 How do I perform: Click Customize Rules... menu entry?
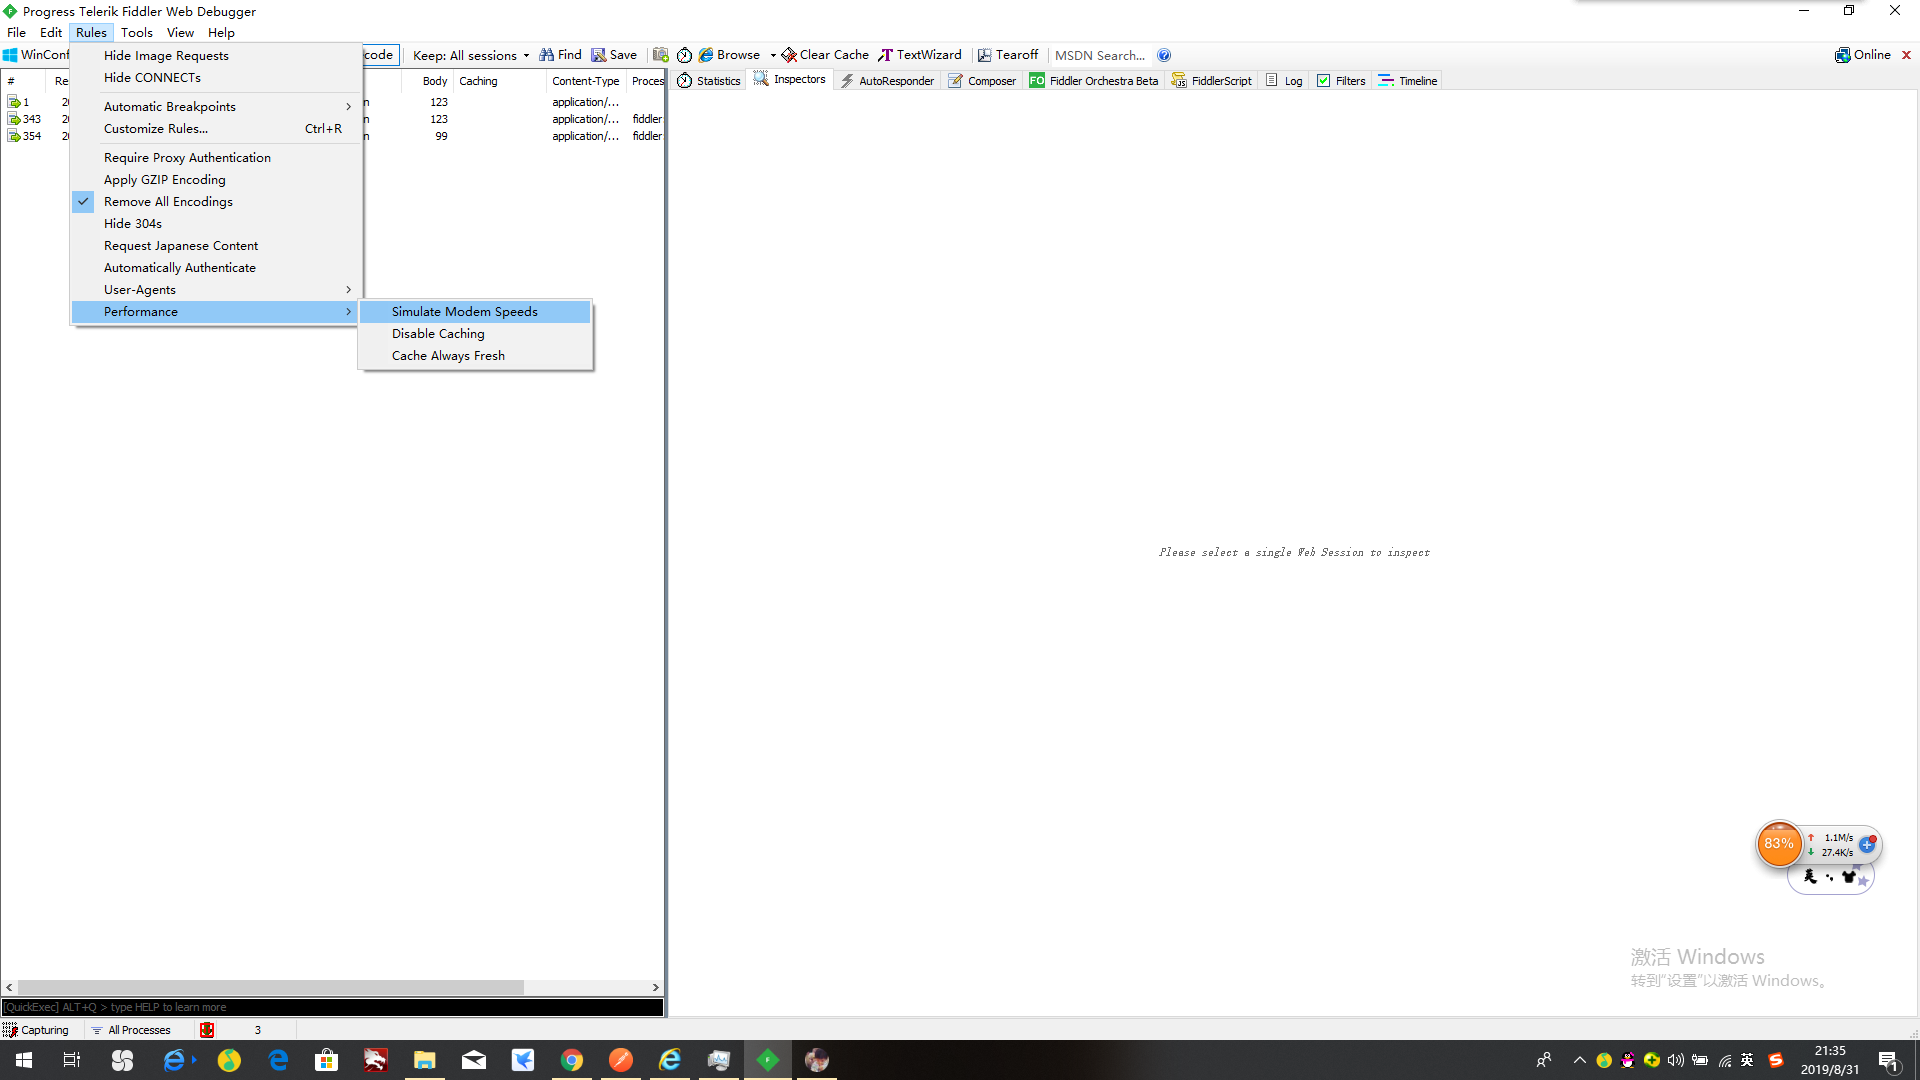156,128
